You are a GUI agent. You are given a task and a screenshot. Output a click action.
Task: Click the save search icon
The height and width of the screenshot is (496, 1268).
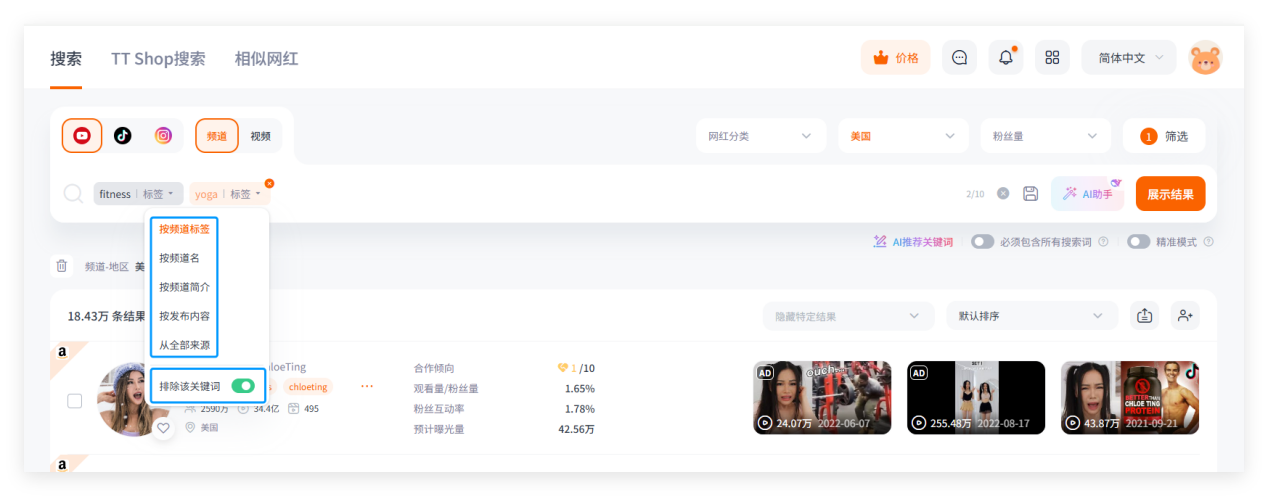coord(1031,194)
